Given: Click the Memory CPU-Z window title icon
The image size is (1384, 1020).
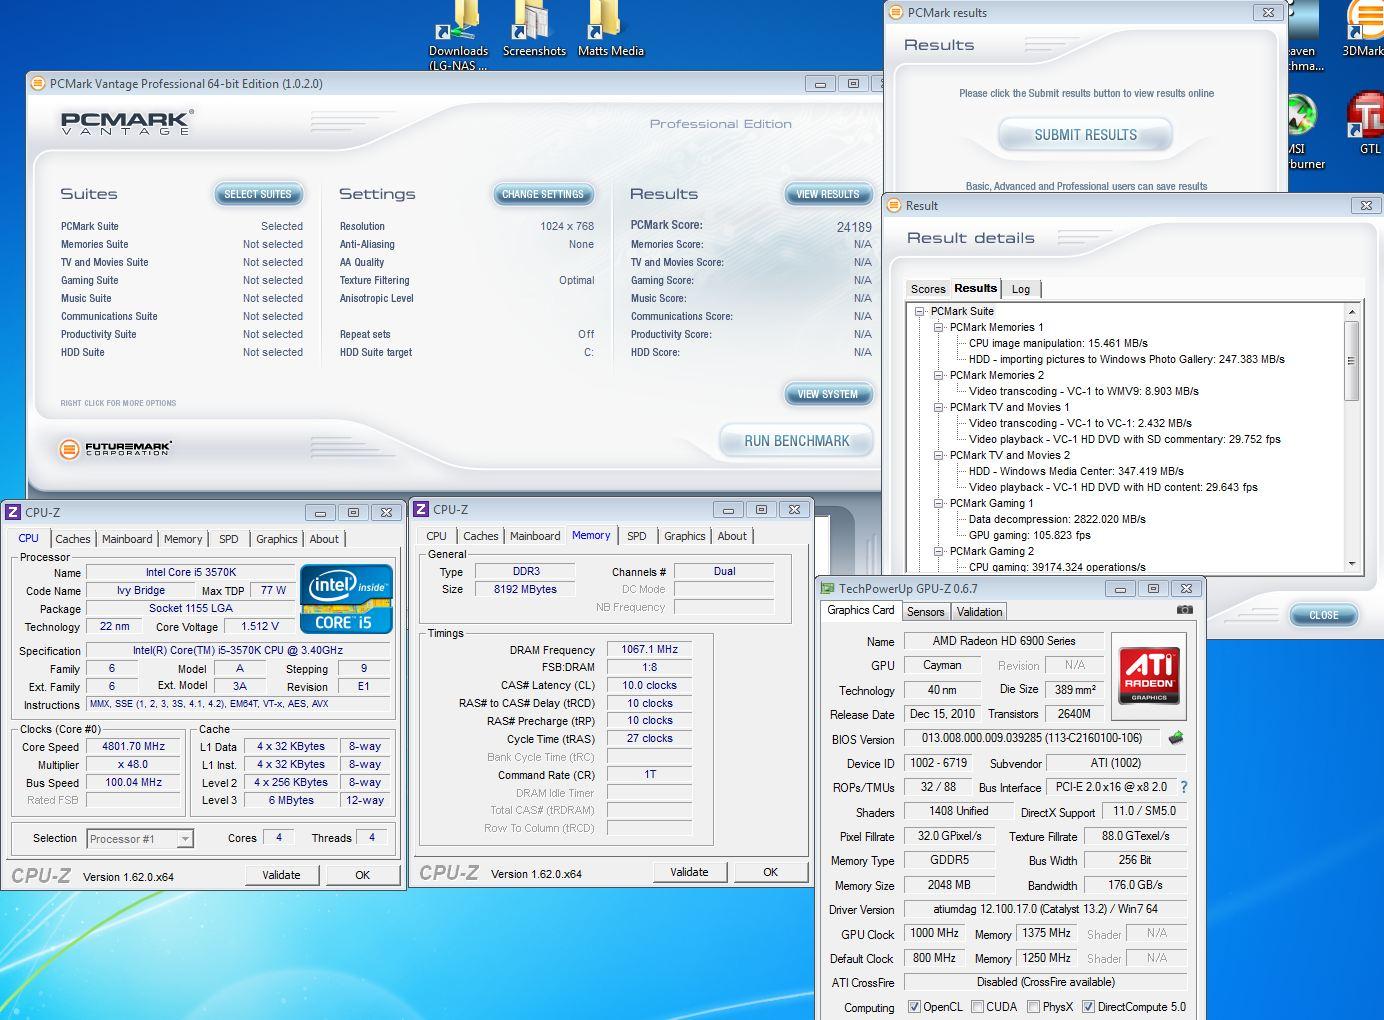Looking at the screenshot, I should 421,509.
